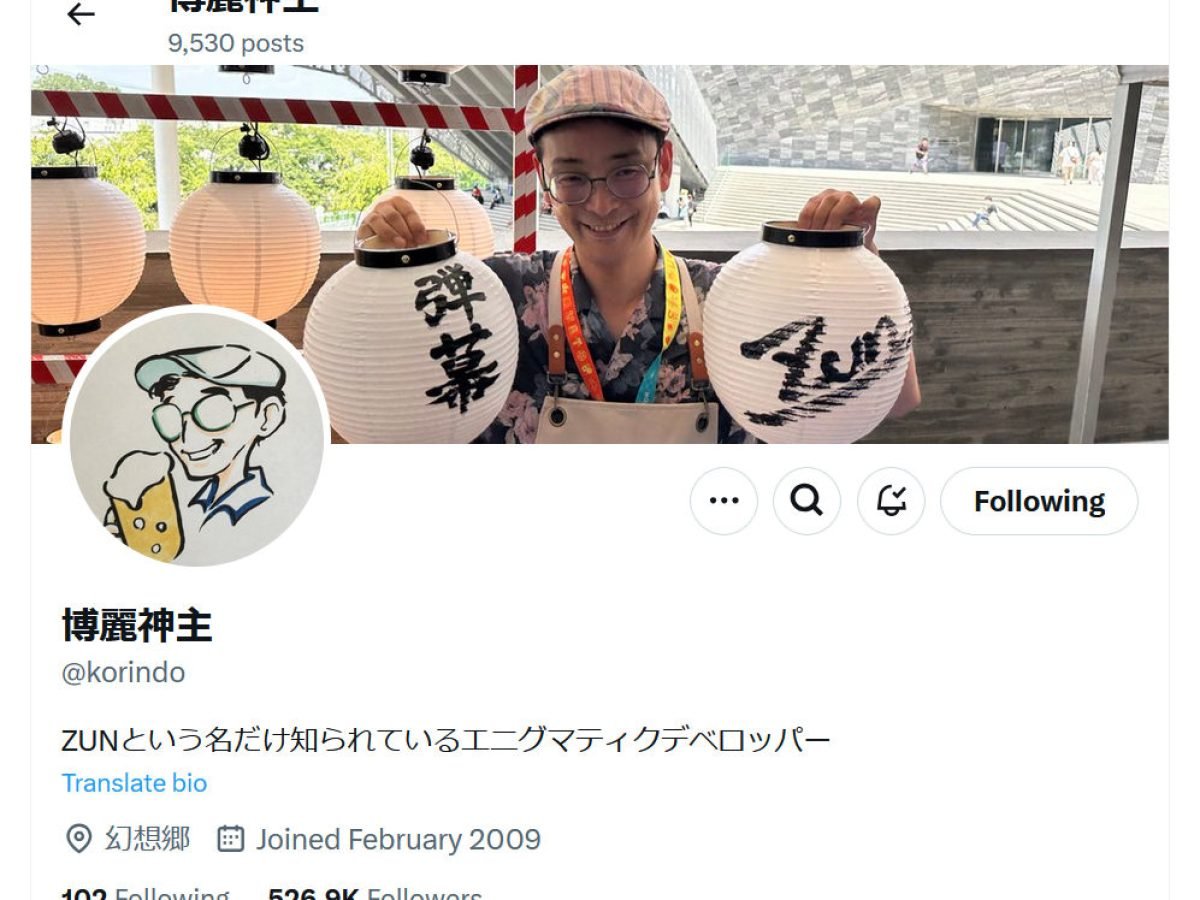This screenshot has height=900, width=1200.
Task: Open the 526.9K Followers list
Action: [x=375, y=893]
